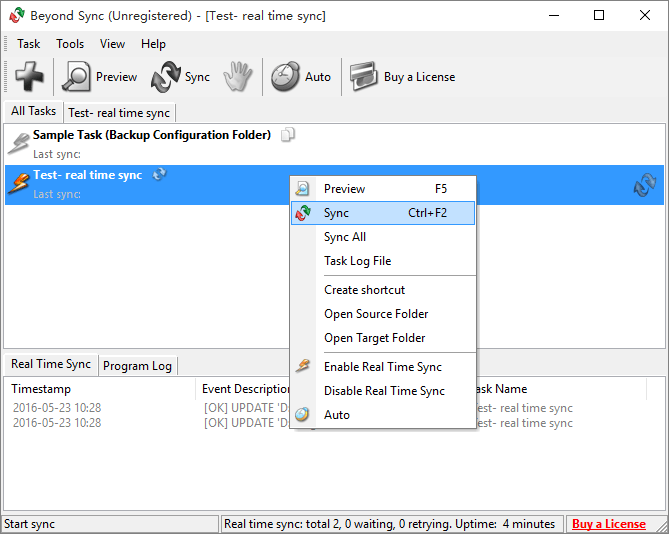Click the copy icon beside Sample Task
The width and height of the screenshot is (669, 534).
tap(288, 135)
